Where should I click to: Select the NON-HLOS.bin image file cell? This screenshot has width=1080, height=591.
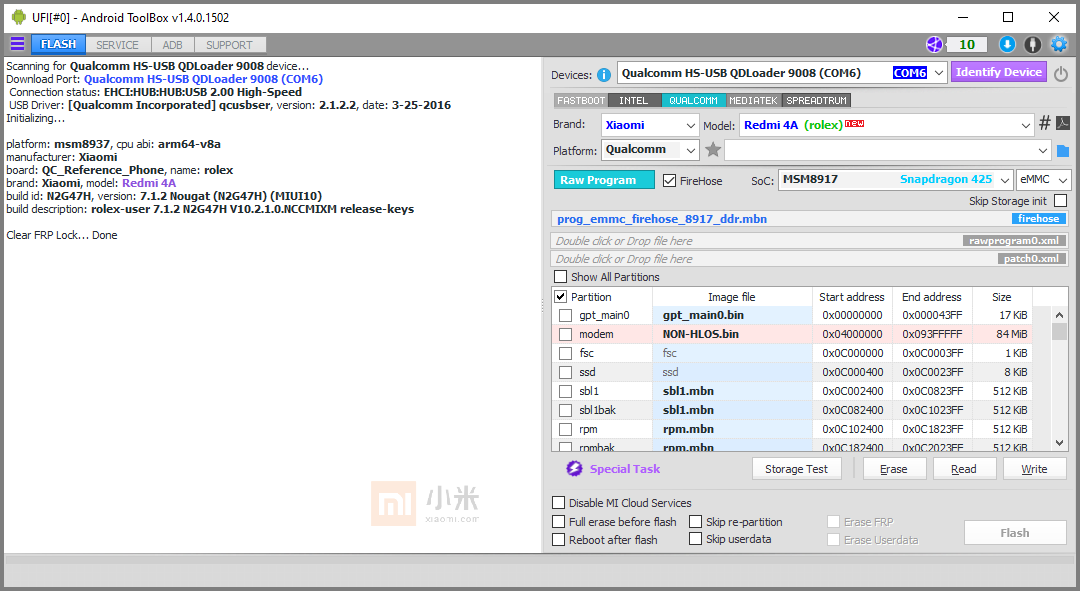[x=732, y=334]
